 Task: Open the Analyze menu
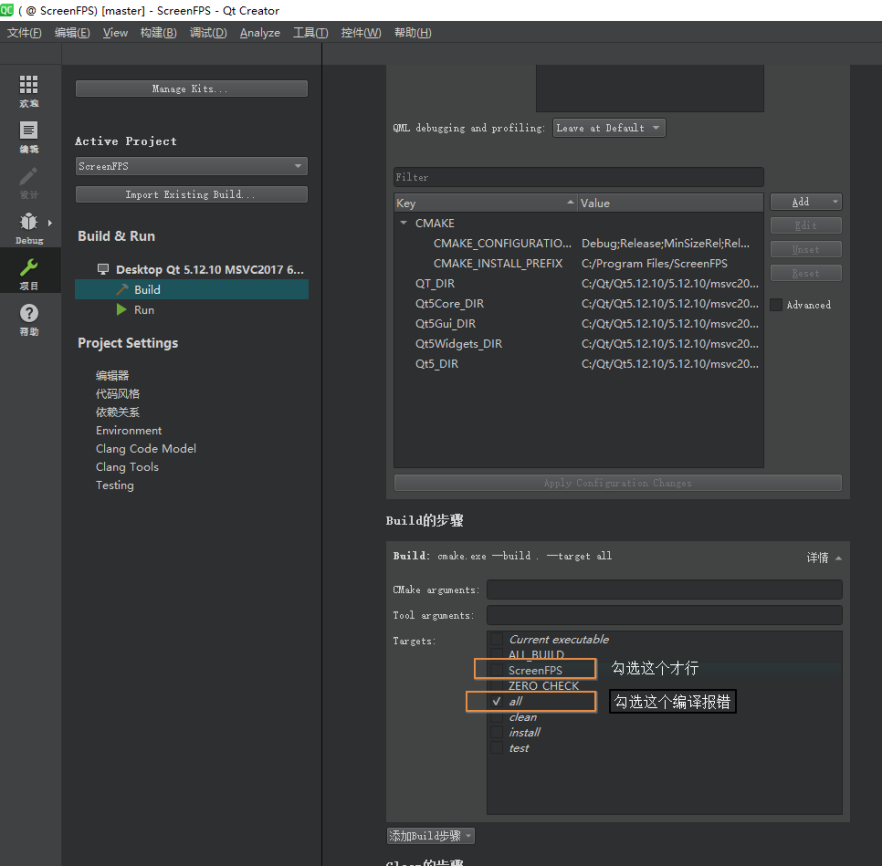point(259,32)
